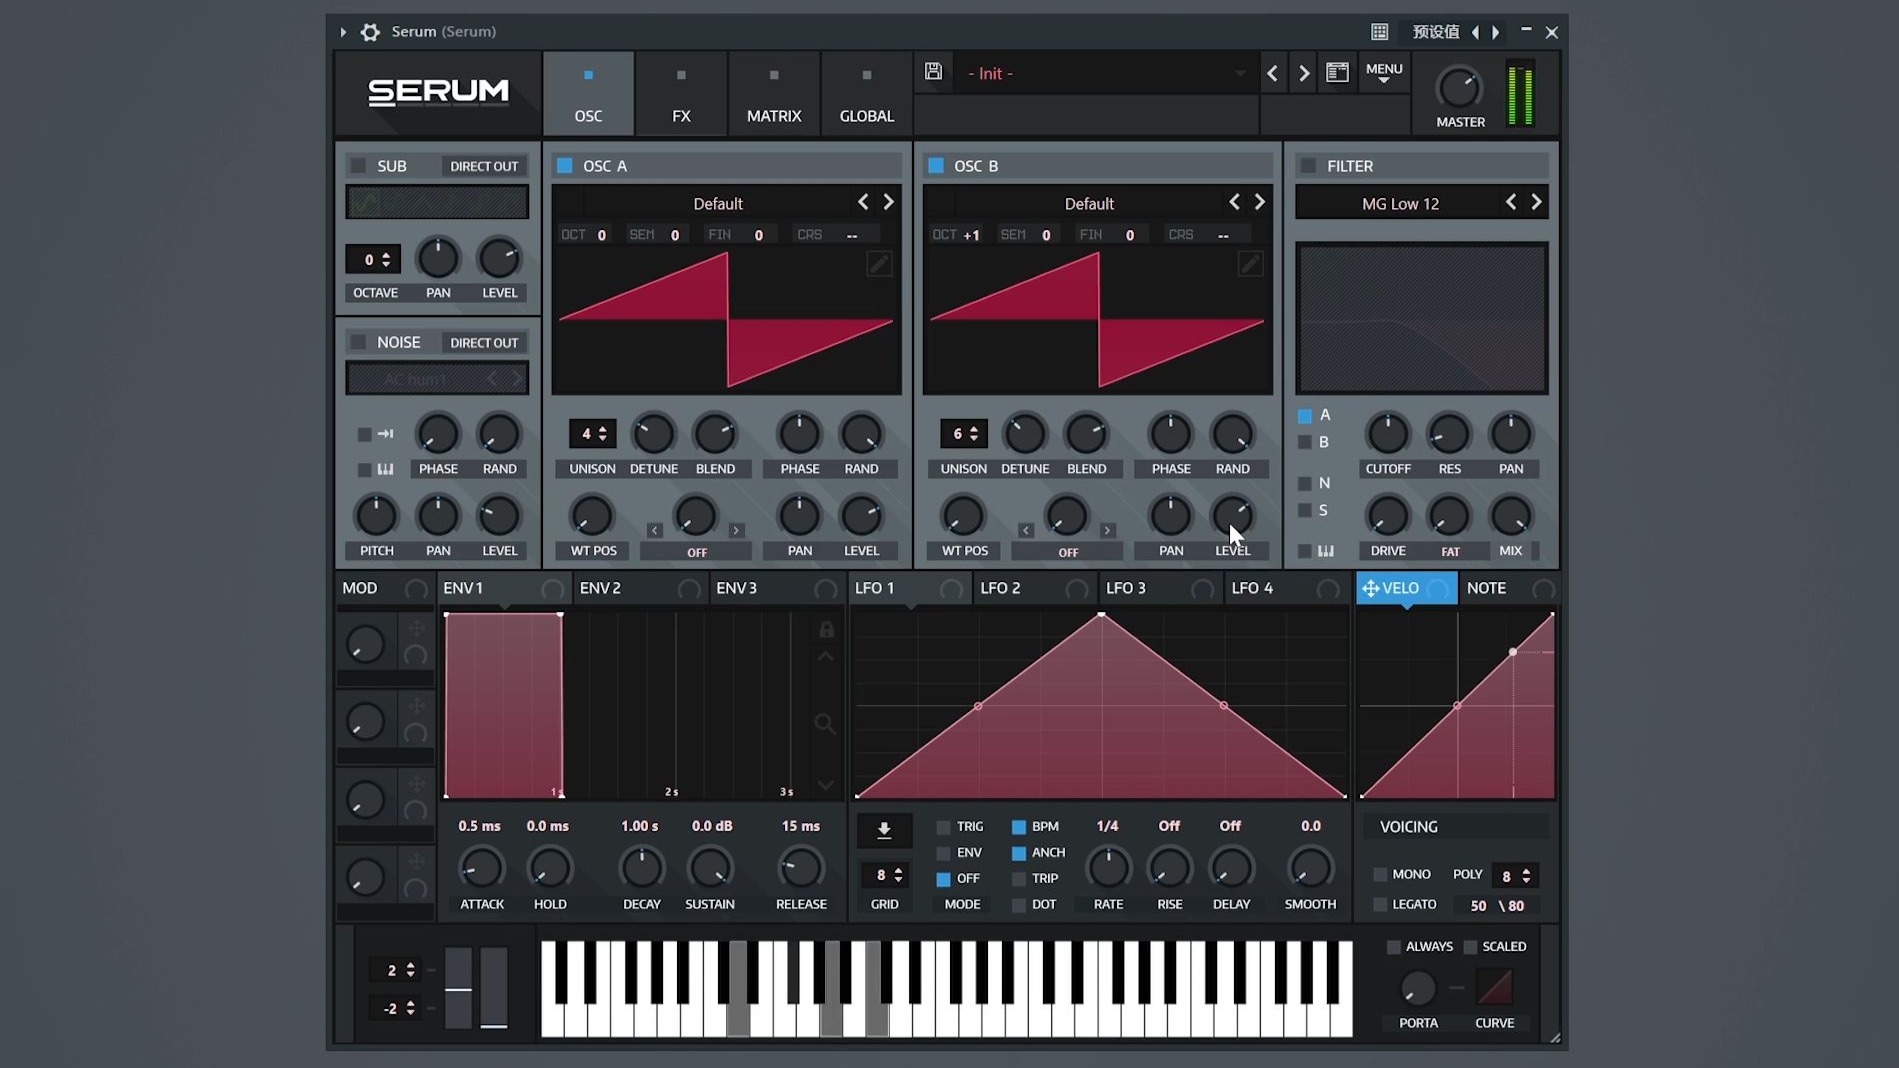Adjust POLY voice count stepper
1899x1068 pixels.
pyautogui.click(x=1515, y=875)
